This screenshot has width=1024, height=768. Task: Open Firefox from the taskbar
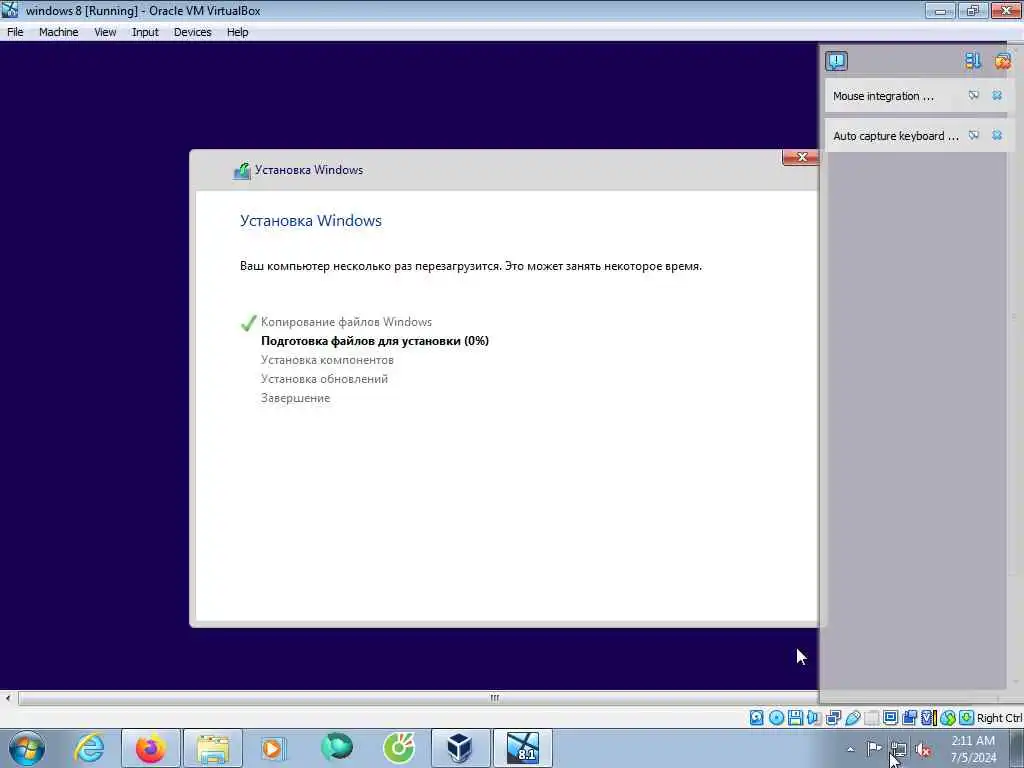coord(151,748)
